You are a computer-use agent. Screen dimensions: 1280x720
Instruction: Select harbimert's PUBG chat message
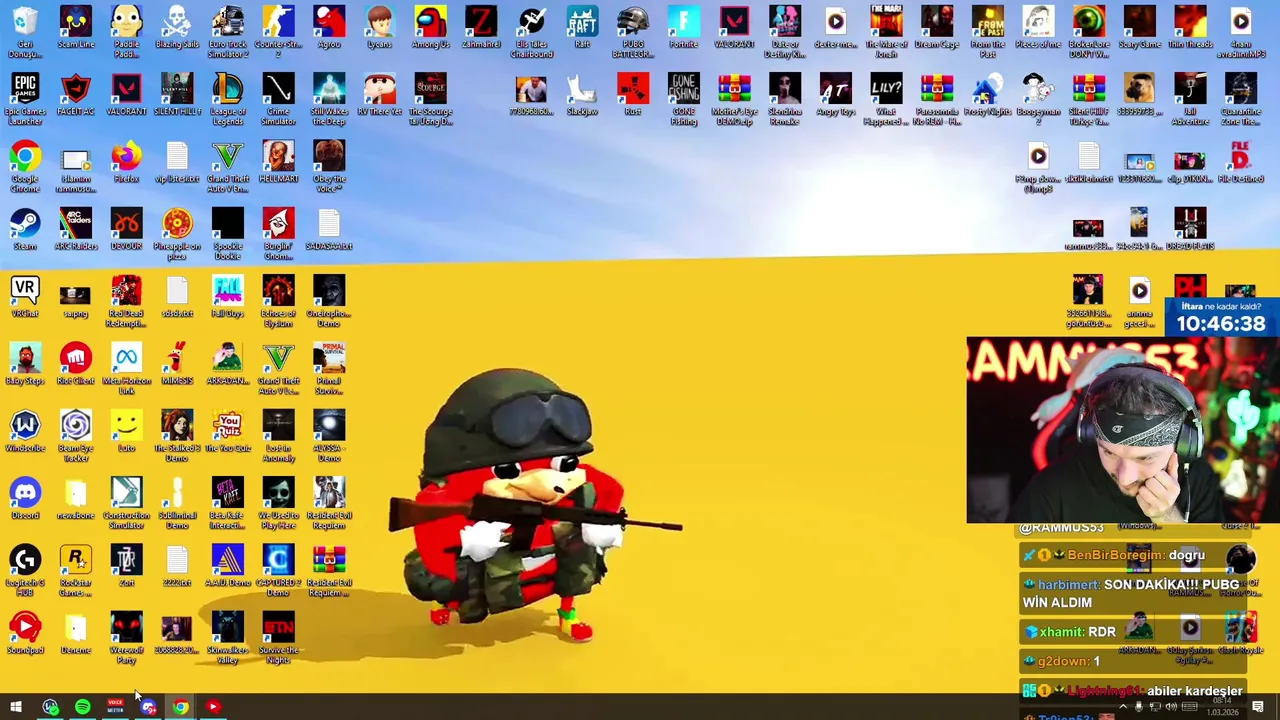[1131, 593]
